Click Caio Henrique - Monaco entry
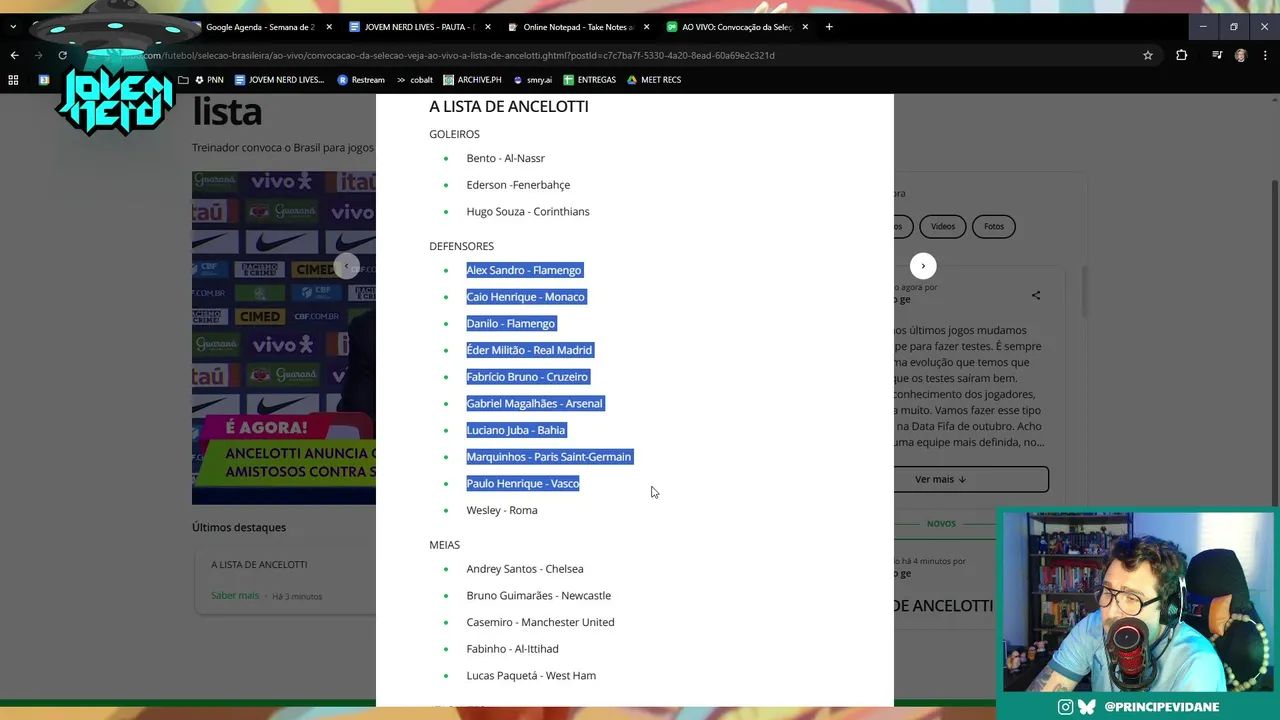 tap(525, 297)
